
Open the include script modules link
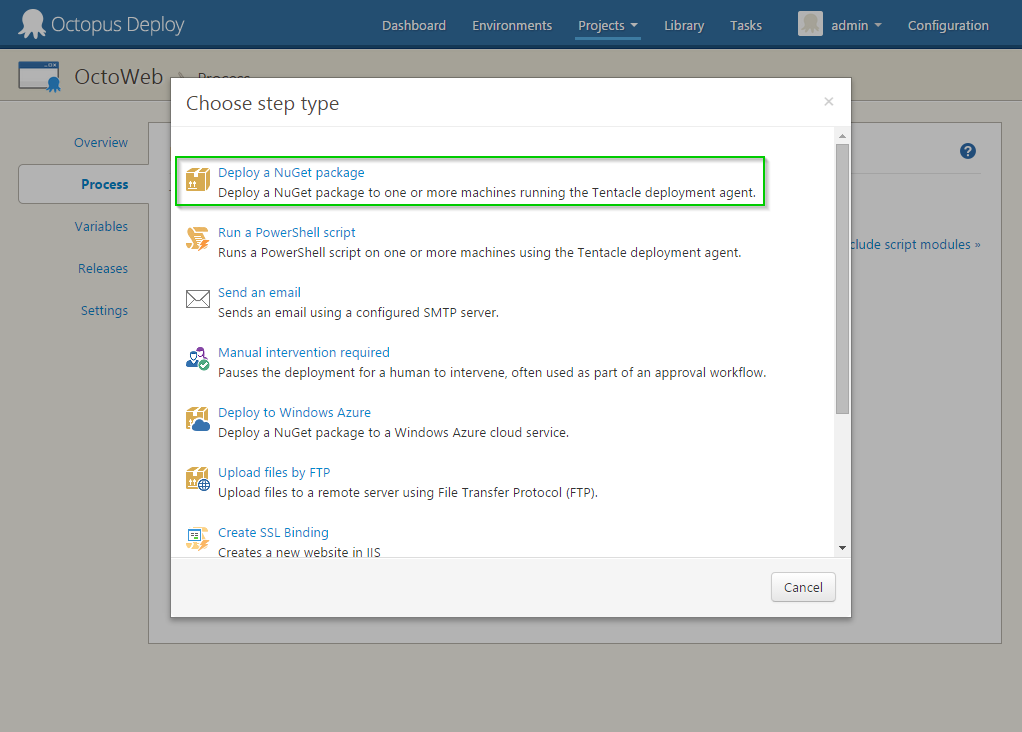tap(916, 244)
